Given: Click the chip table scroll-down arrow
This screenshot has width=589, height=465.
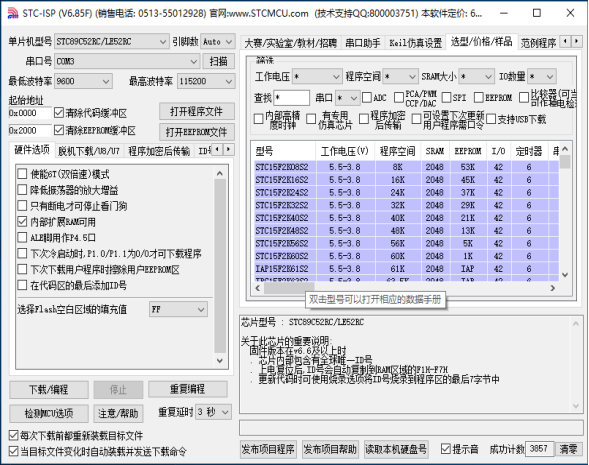Looking at the screenshot, I should point(565,275).
